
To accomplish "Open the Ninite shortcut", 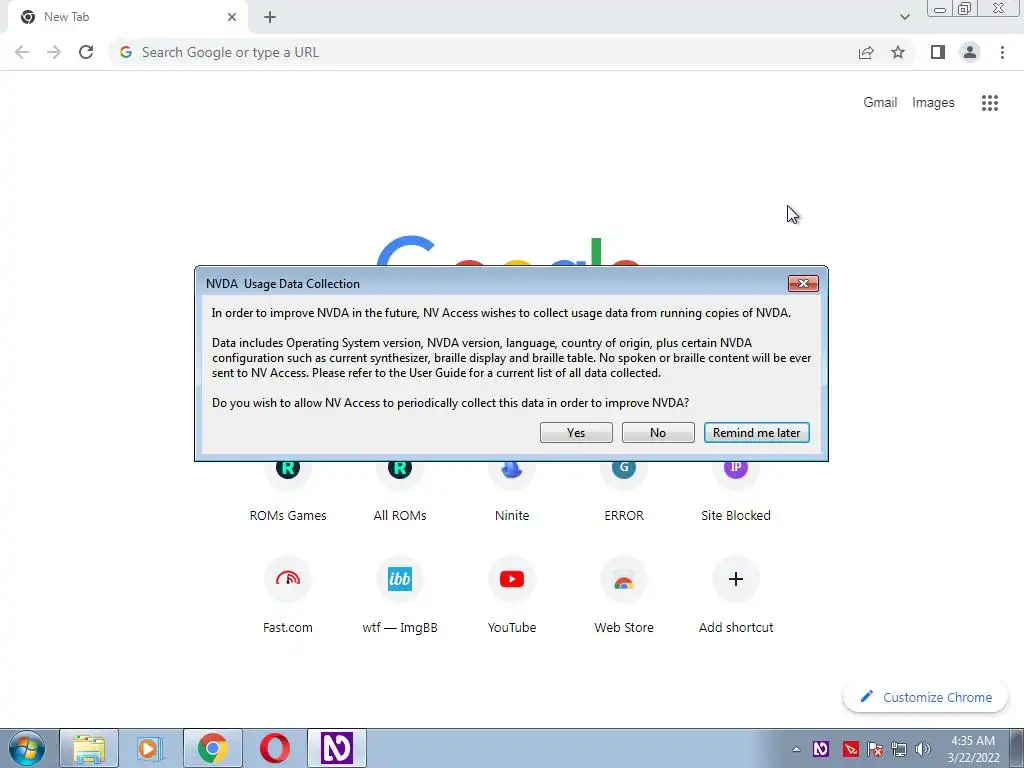I will pos(512,477).
